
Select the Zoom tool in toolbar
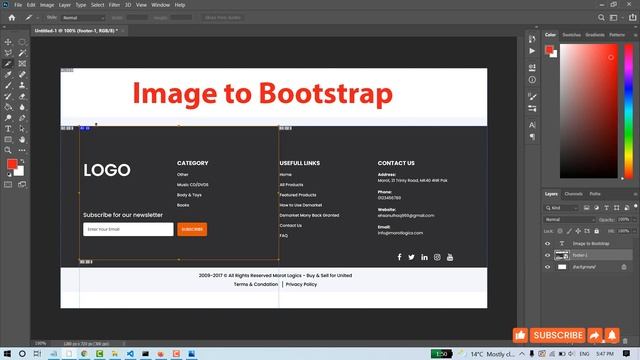pos(8,151)
